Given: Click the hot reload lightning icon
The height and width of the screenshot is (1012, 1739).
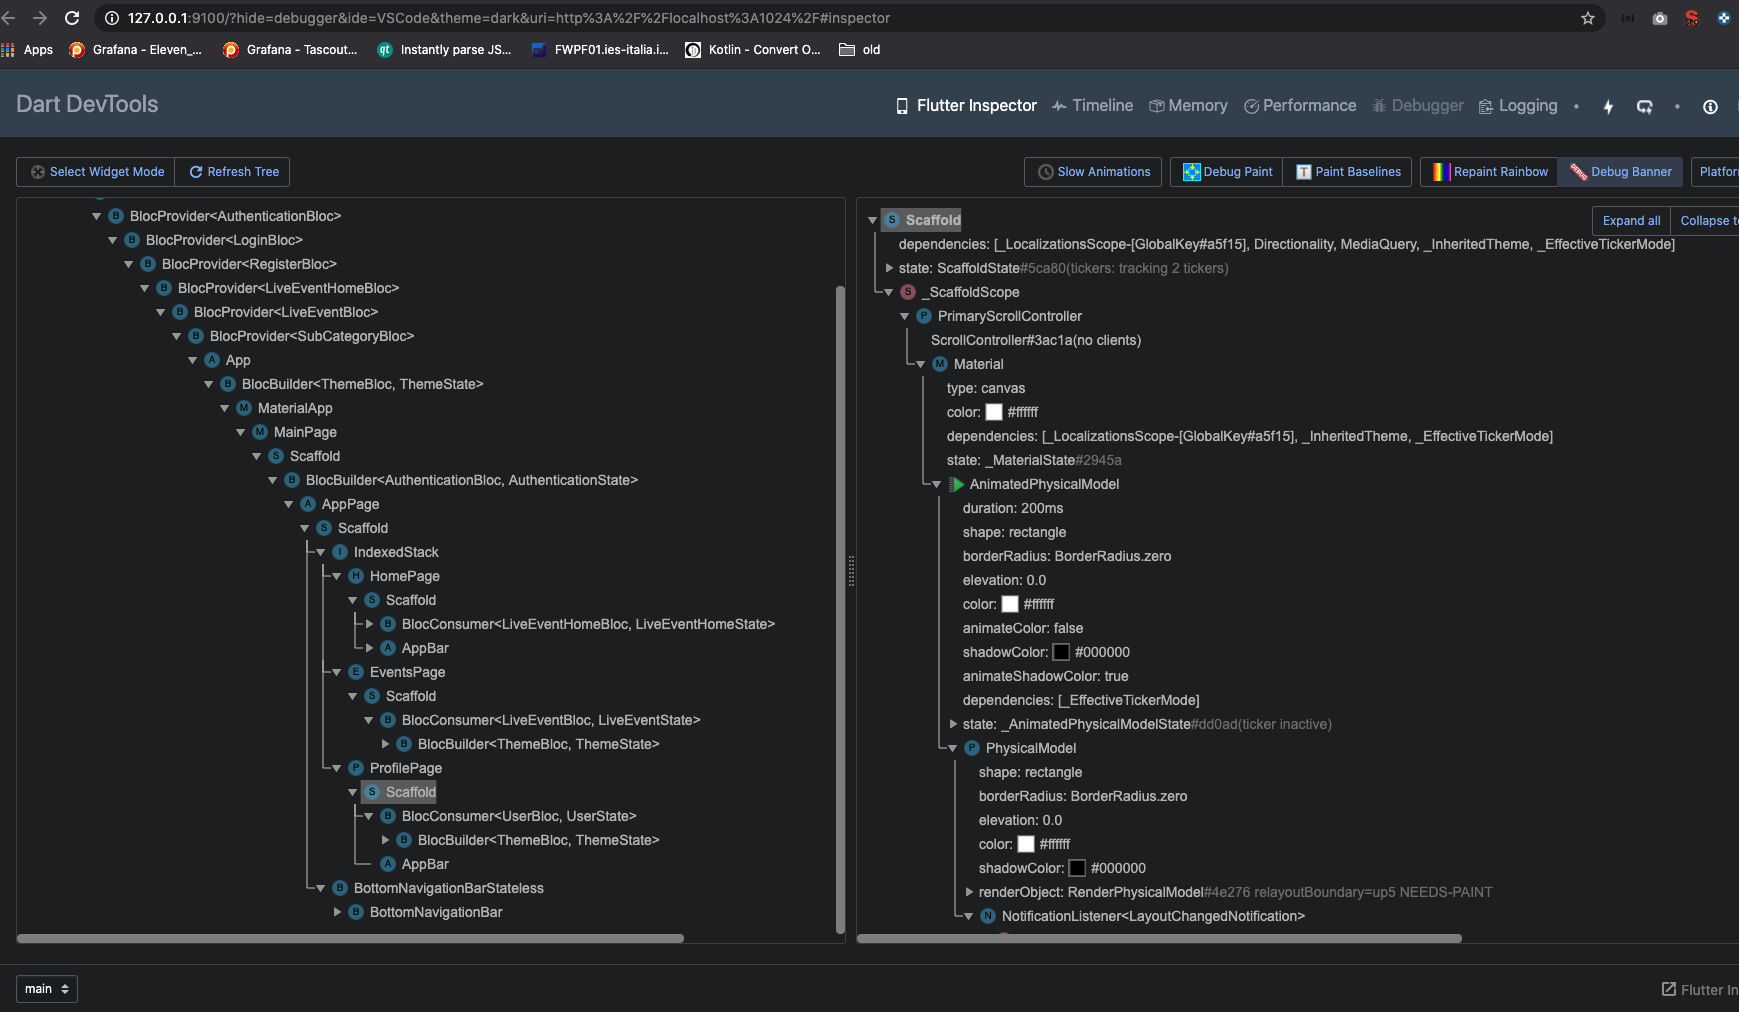Looking at the screenshot, I should 1608,107.
